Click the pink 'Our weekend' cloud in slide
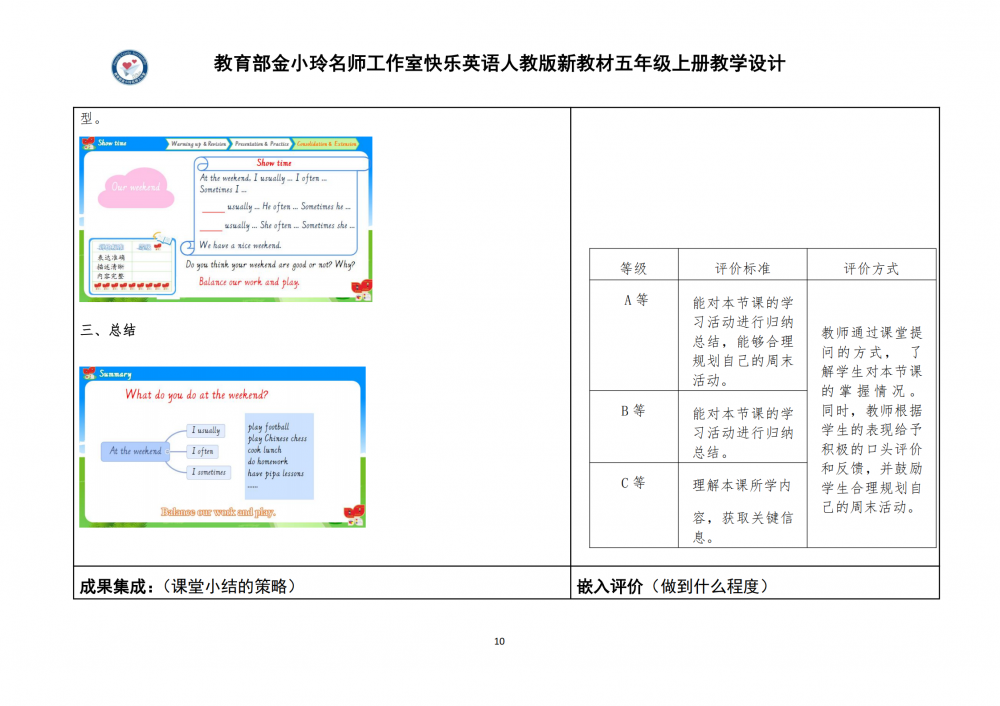 pos(136,188)
